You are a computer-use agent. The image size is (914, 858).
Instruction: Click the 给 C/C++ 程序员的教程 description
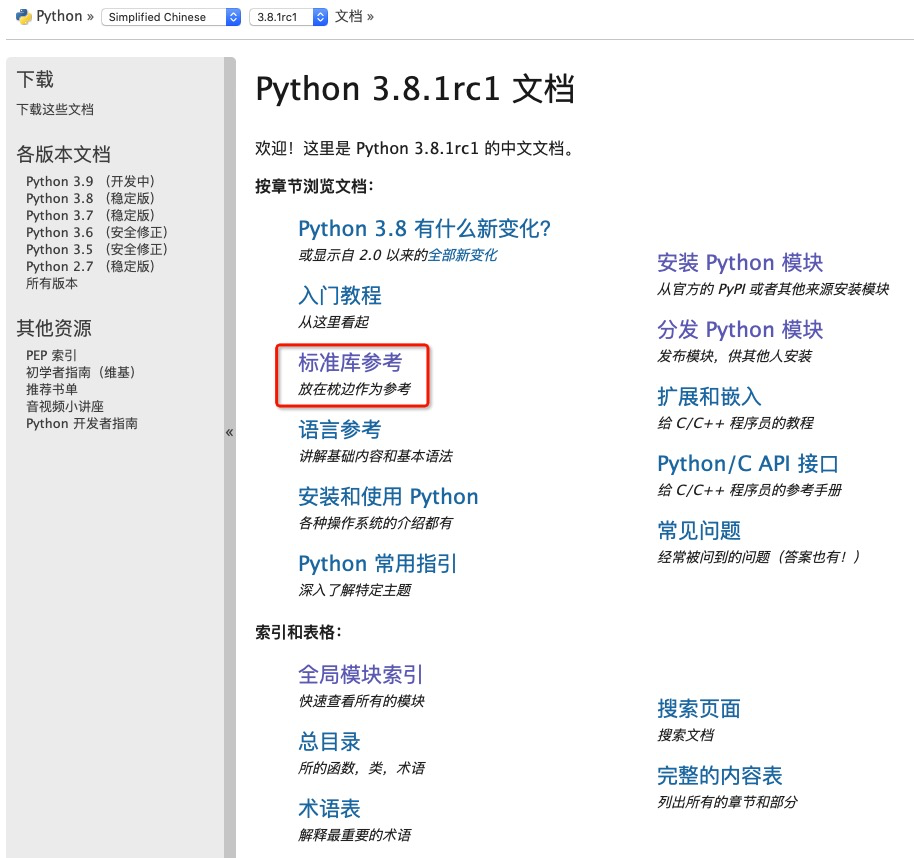735,423
